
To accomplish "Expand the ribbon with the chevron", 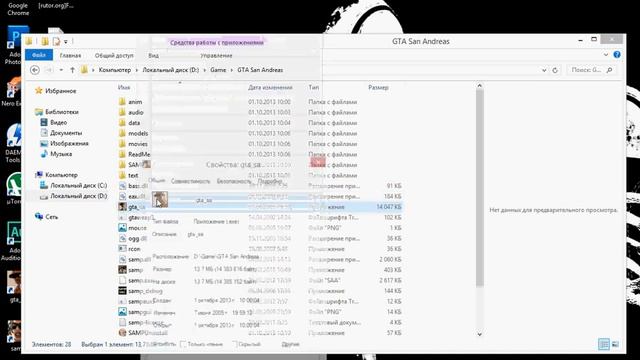I will (x=606, y=55).
